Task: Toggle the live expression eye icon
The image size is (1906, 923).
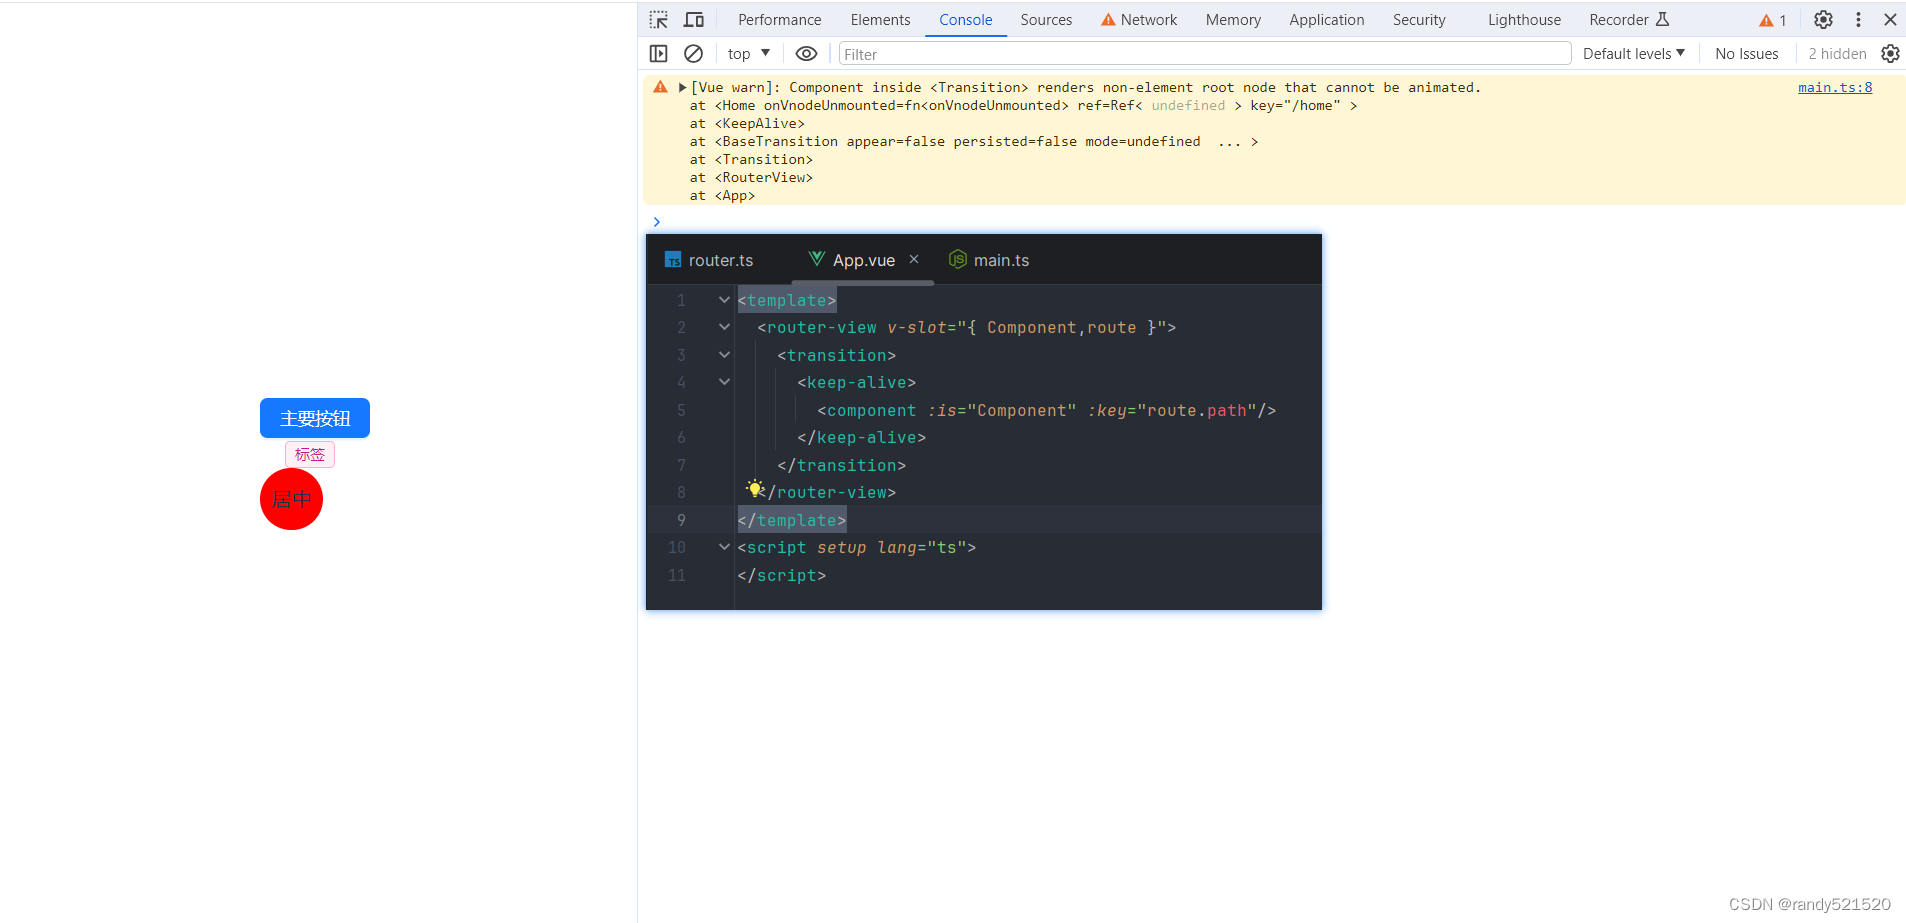Action: pos(806,54)
